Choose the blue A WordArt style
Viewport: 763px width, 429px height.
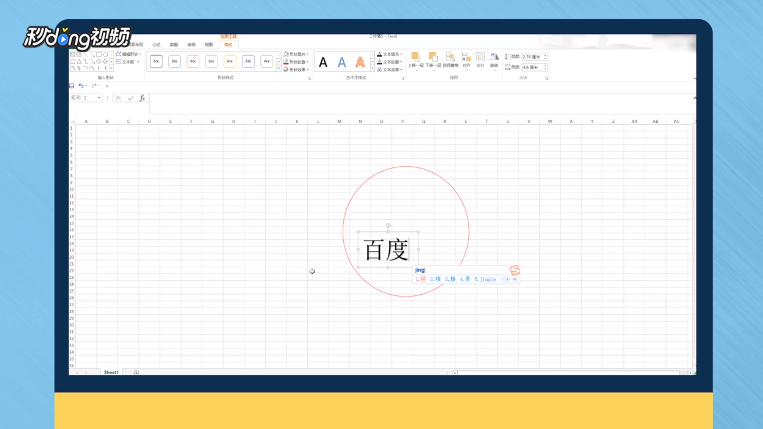(342, 62)
